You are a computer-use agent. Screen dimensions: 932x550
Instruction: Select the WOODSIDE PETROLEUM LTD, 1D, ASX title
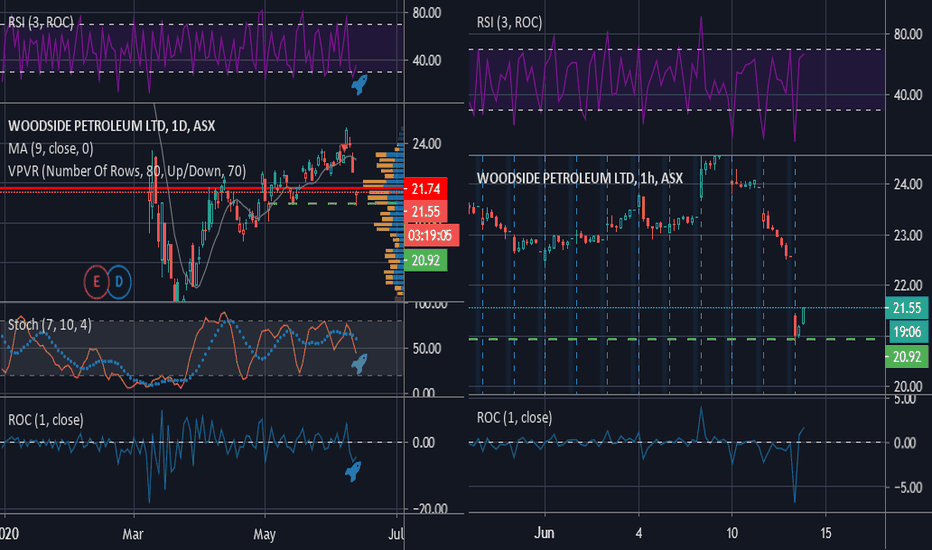coord(112,126)
